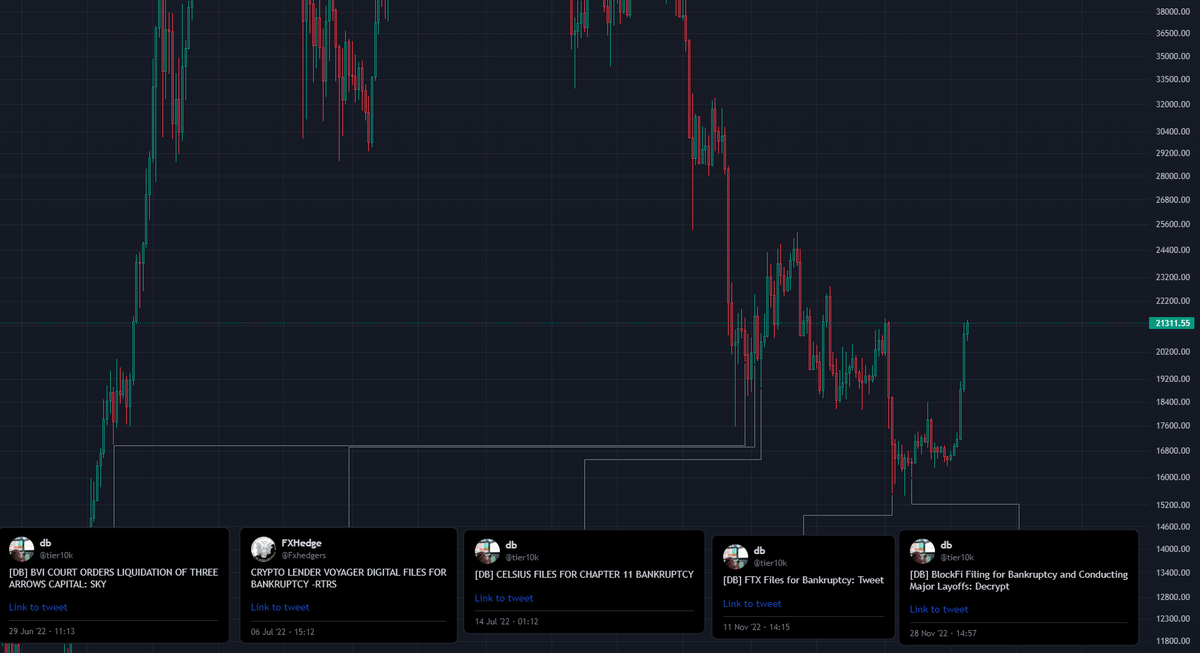The image size is (1200, 653).
Task: Open the FTX bankruptcy tweet link
Action: pyautogui.click(x=752, y=604)
